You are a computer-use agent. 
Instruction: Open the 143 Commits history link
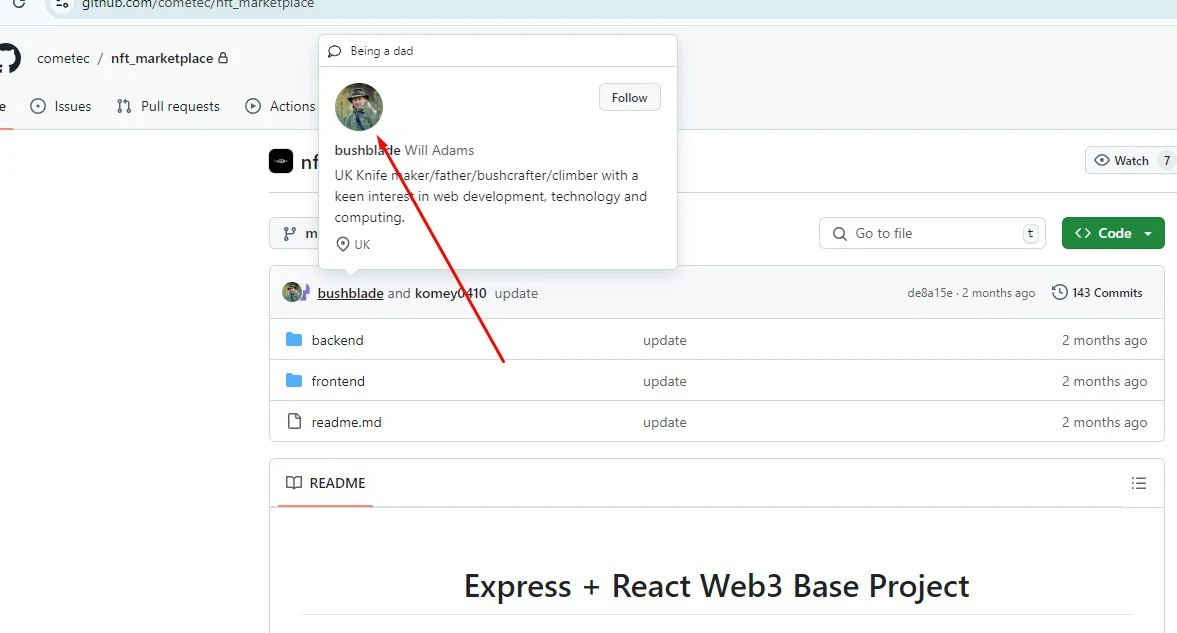[1097, 293]
